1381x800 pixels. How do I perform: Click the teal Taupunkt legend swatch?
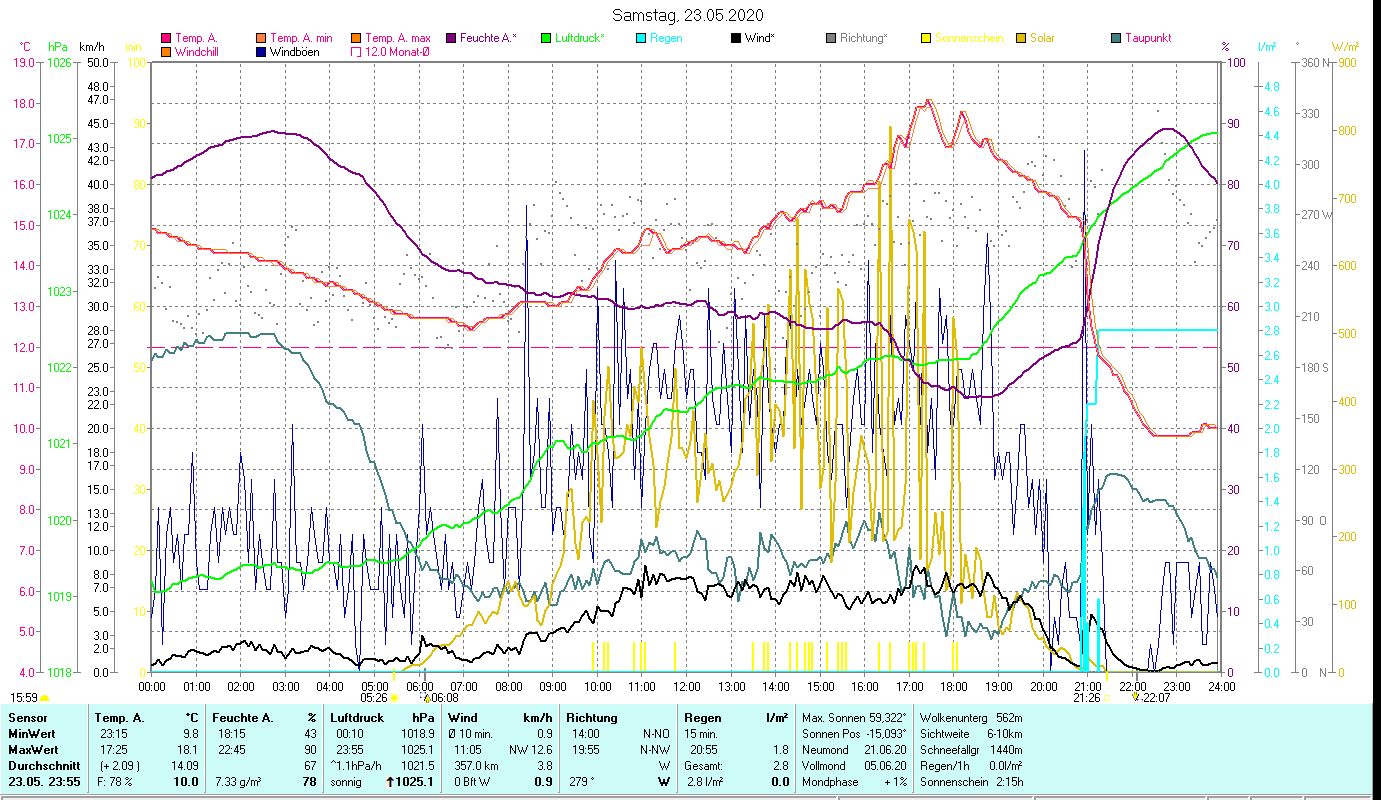tap(1116, 38)
